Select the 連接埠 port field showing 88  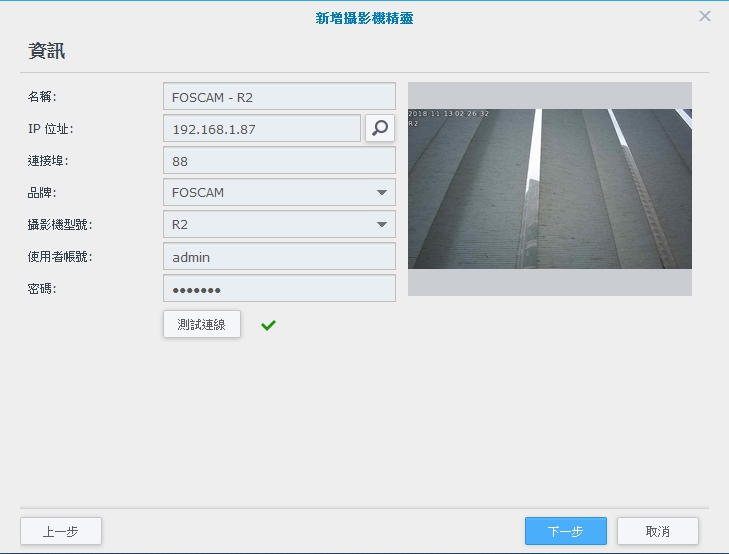[279, 161]
